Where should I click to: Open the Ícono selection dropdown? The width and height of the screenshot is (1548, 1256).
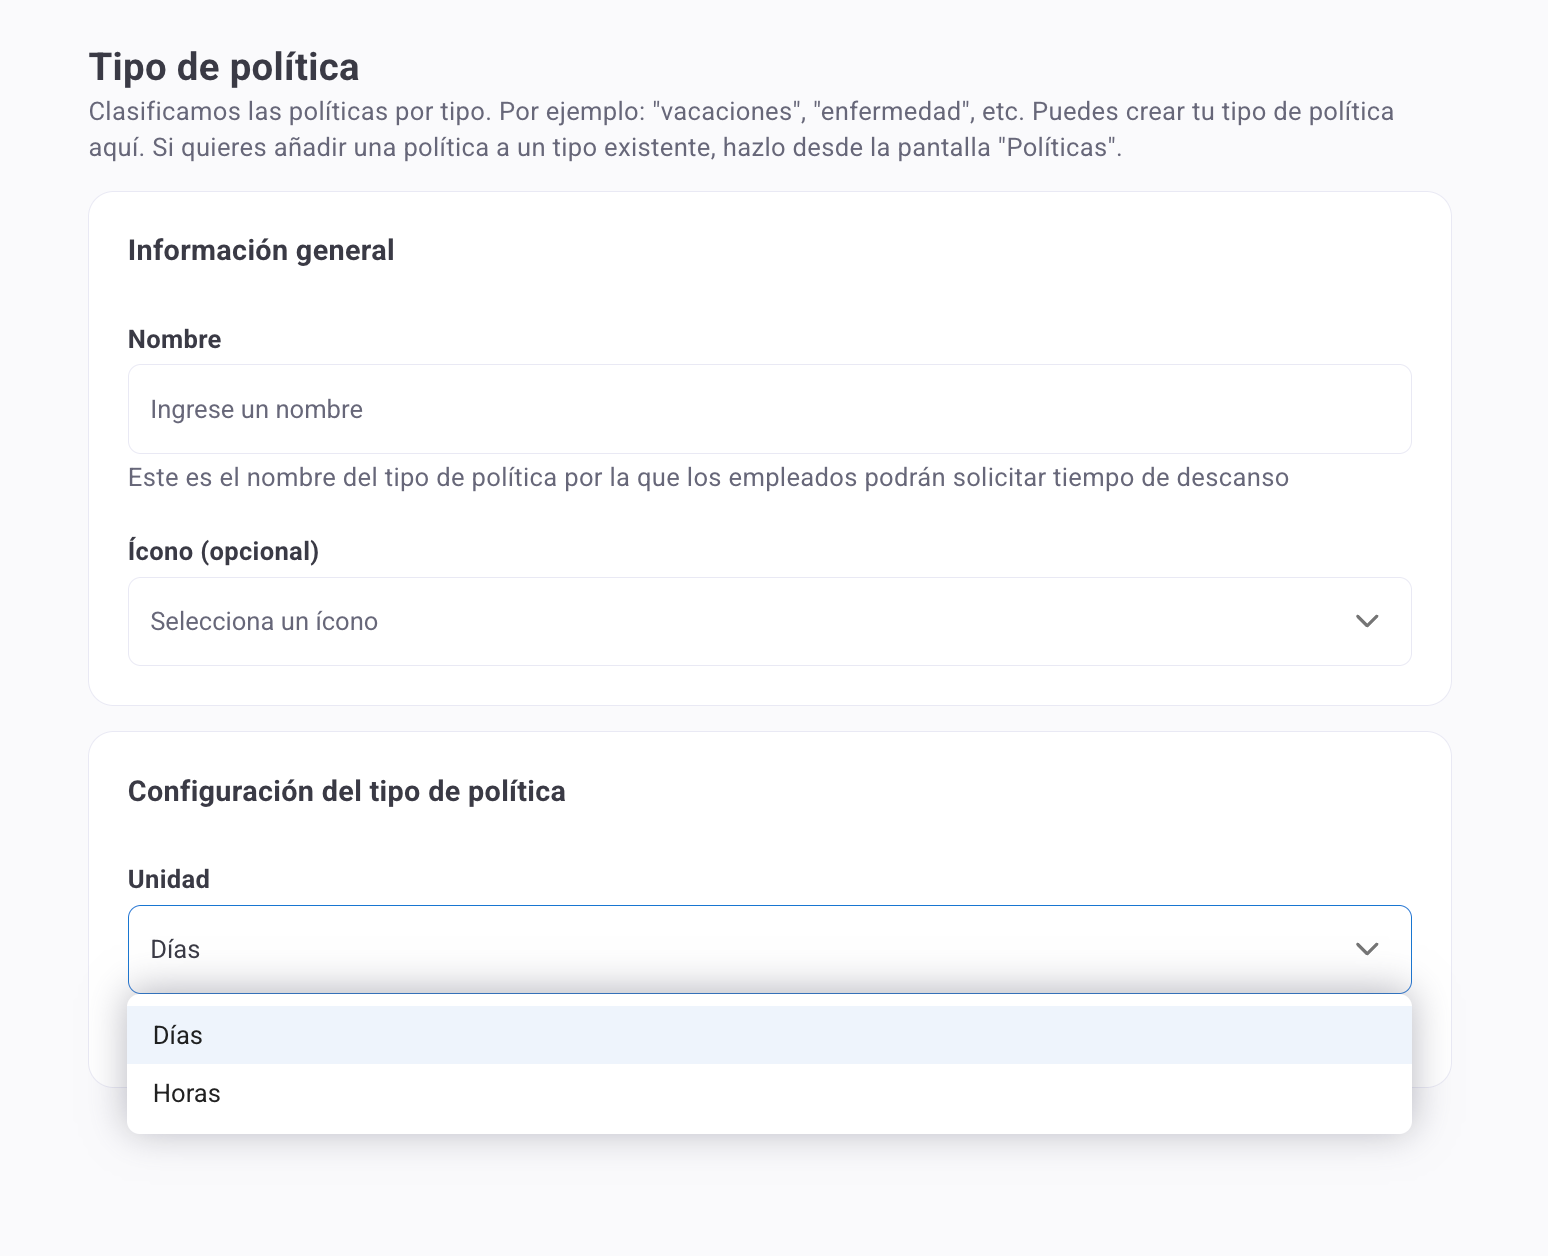coord(768,621)
